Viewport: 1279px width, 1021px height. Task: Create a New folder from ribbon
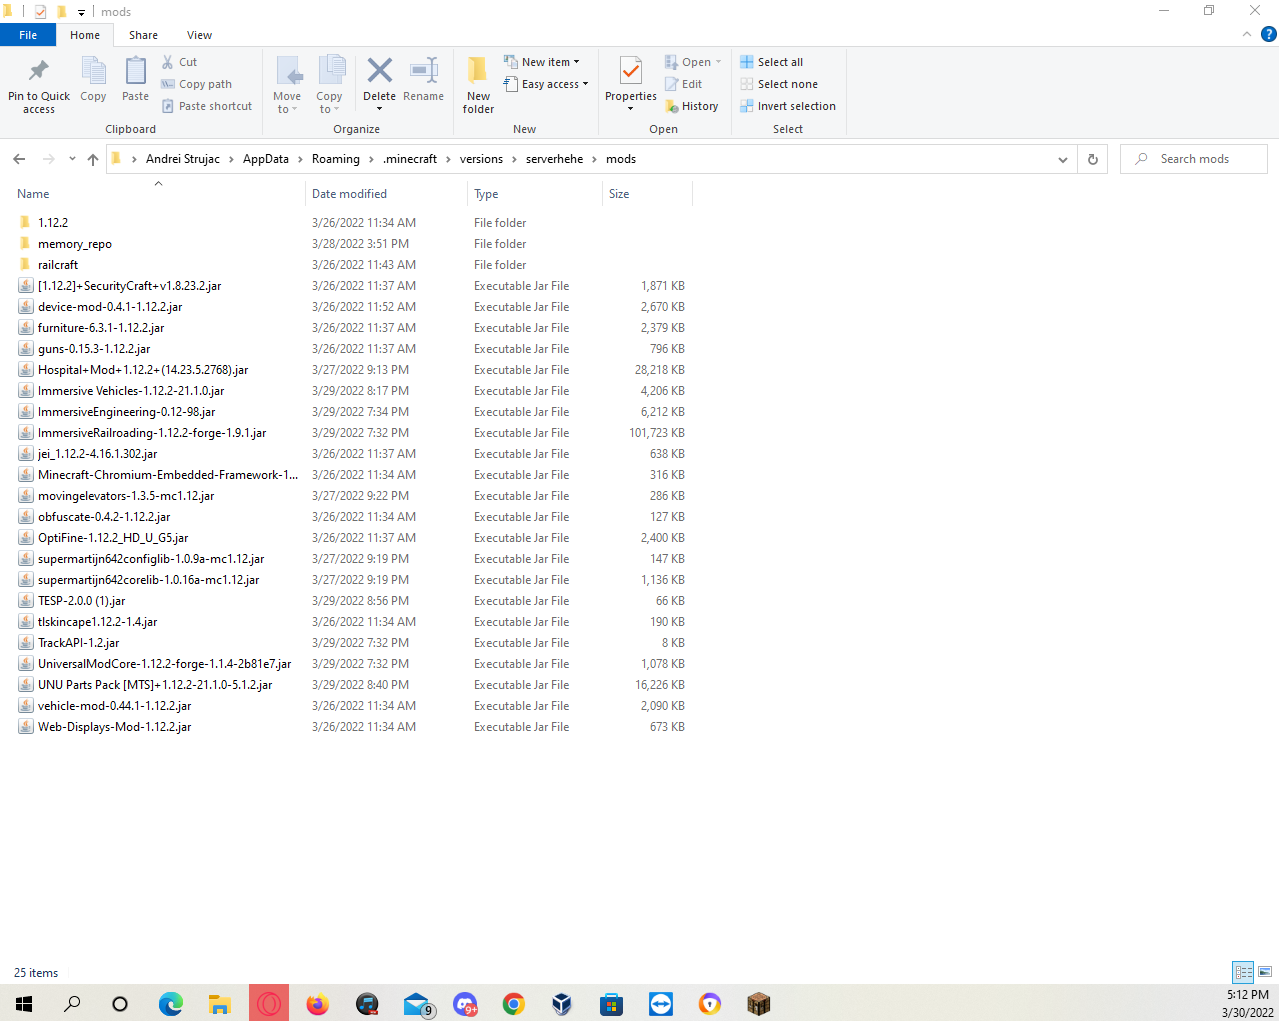coord(478,84)
